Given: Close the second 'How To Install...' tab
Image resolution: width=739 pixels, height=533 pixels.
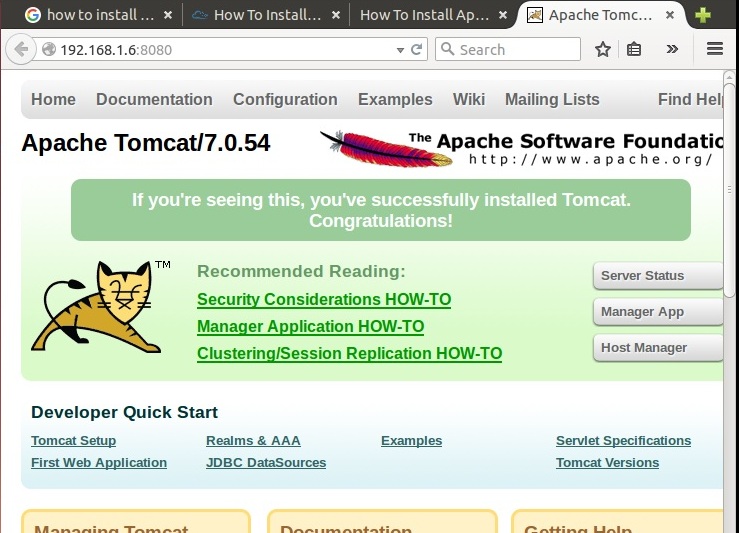Looking at the screenshot, I should tap(336, 15).
